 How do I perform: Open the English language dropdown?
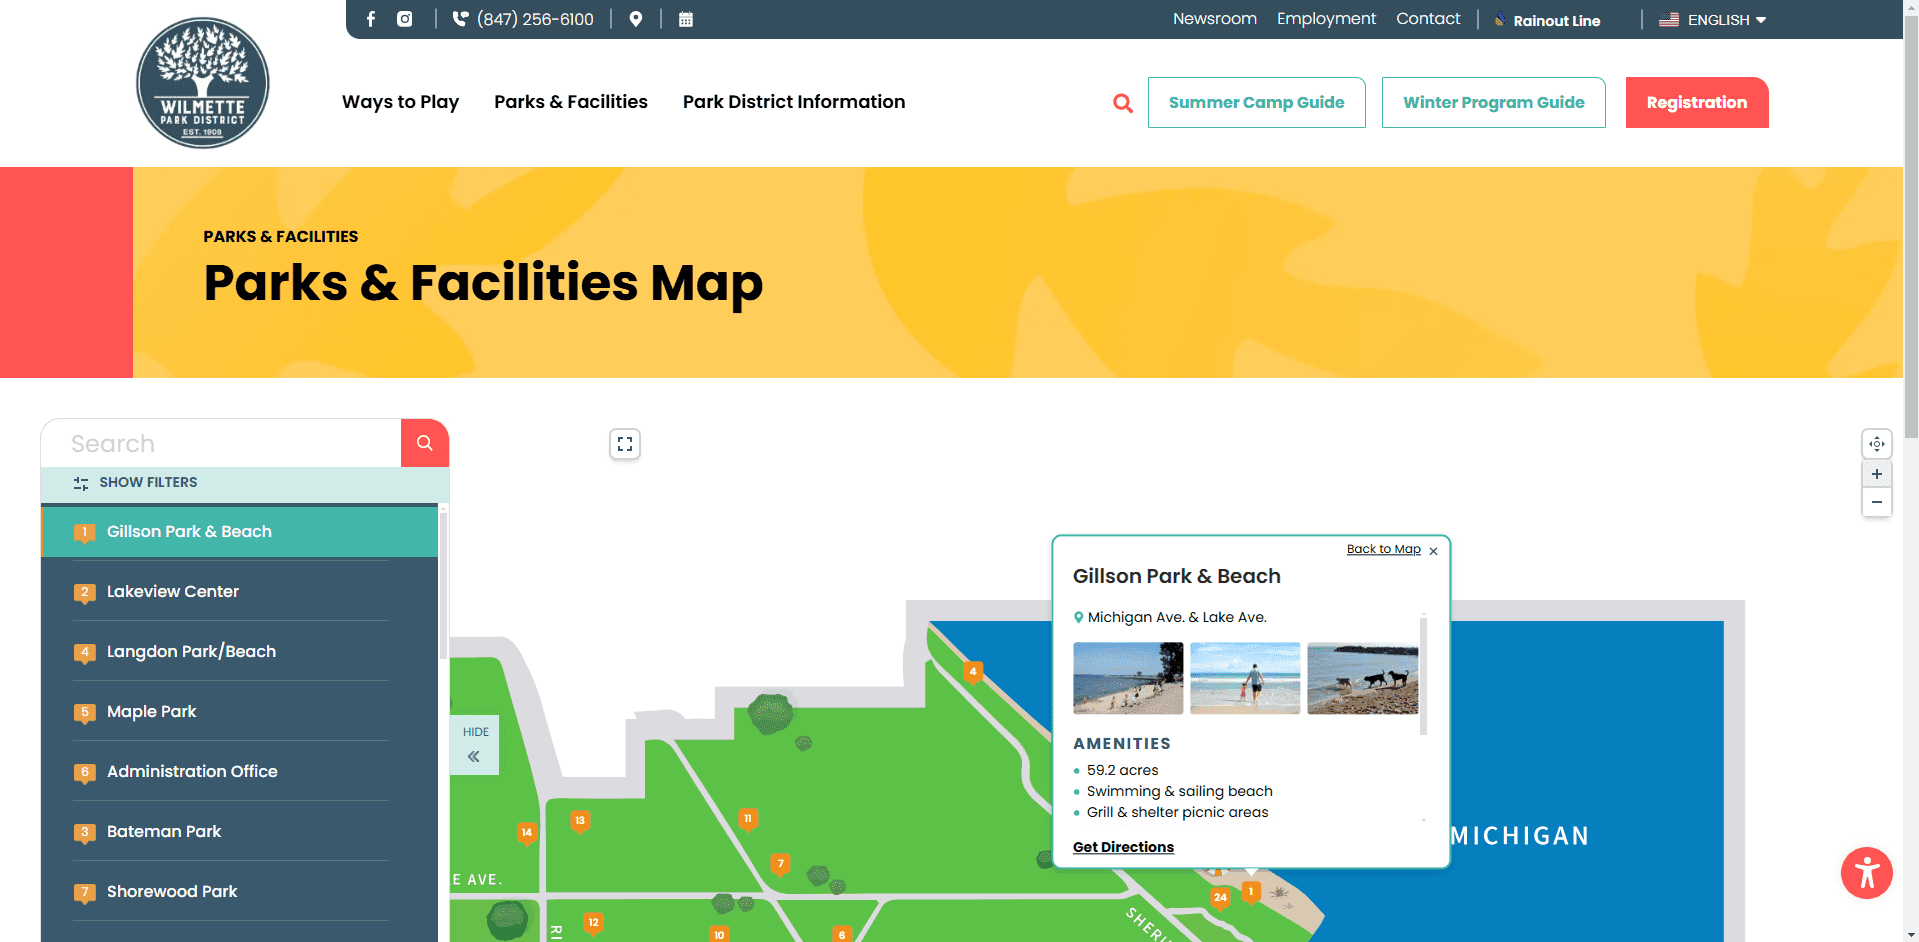pyautogui.click(x=1713, y=20)
